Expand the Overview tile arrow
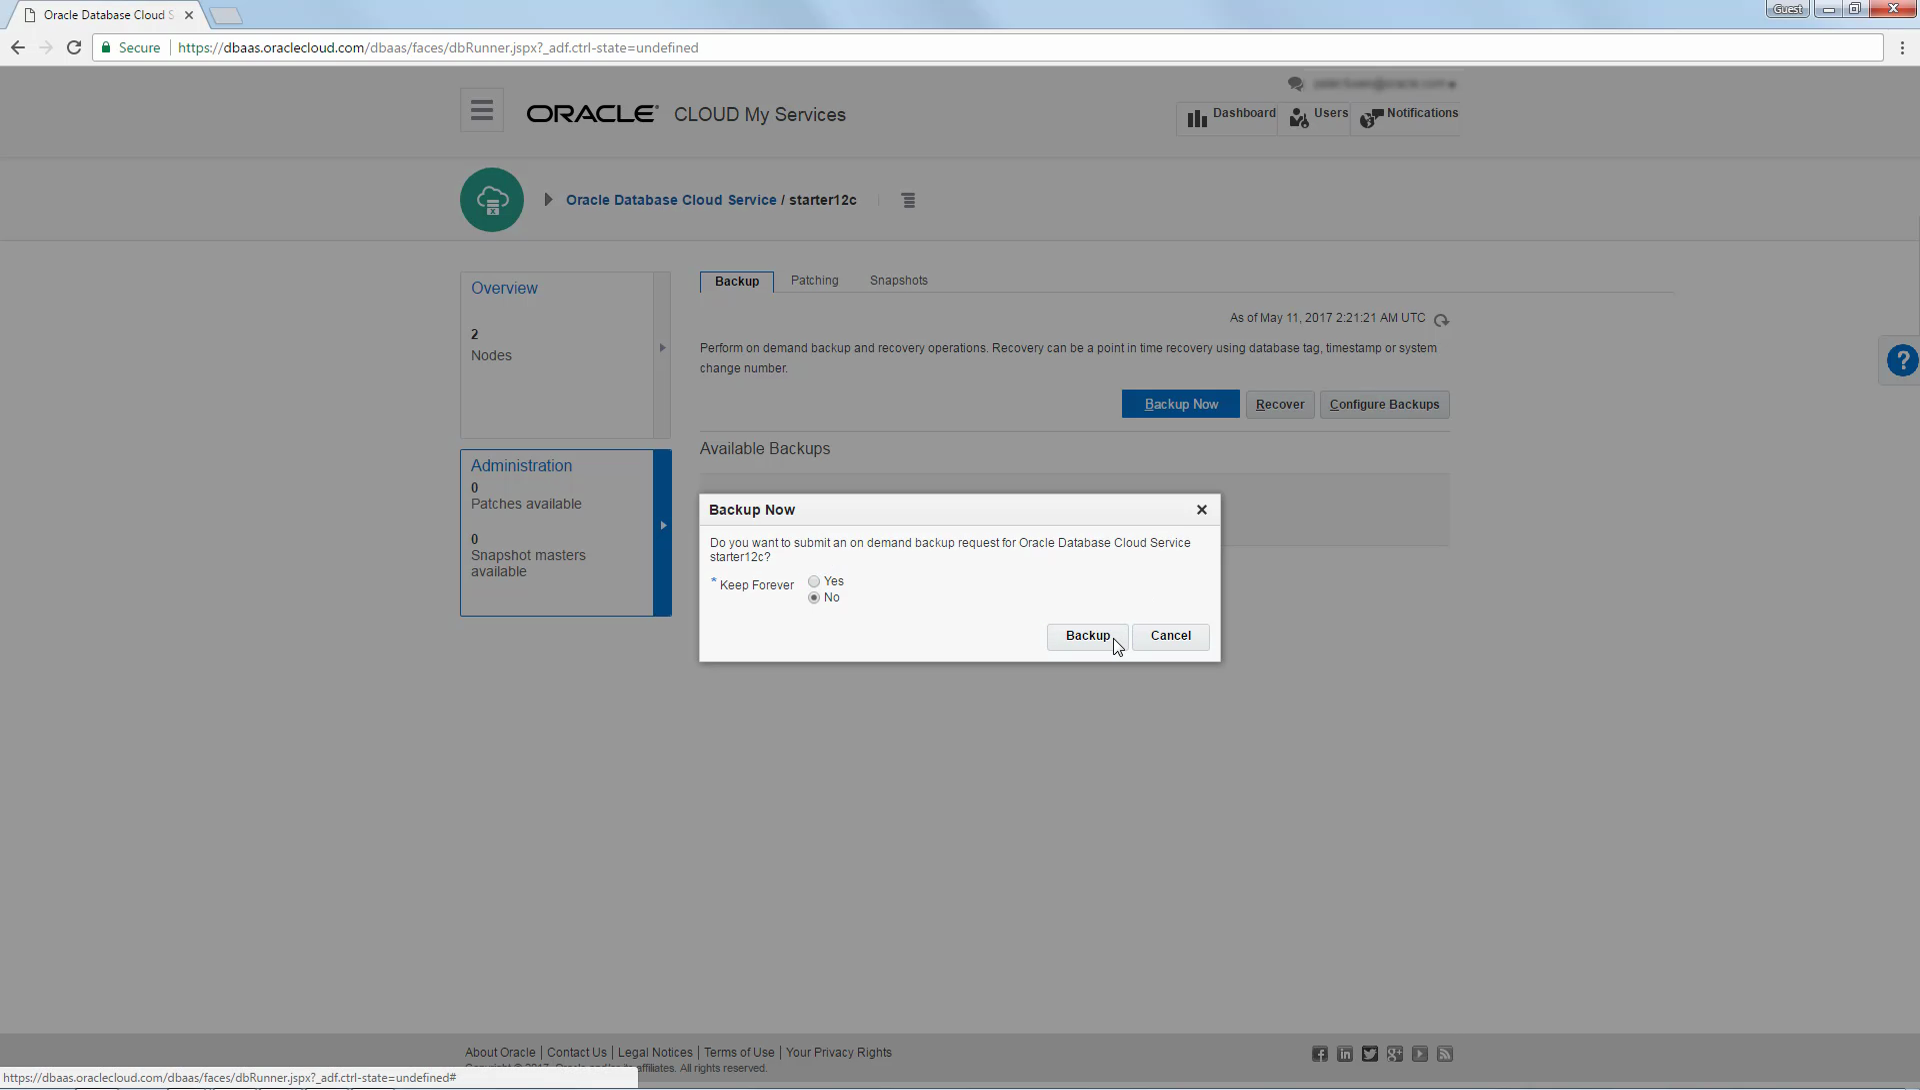The height and width of the screenshot is (1090, 1920). tap(662, 348)
